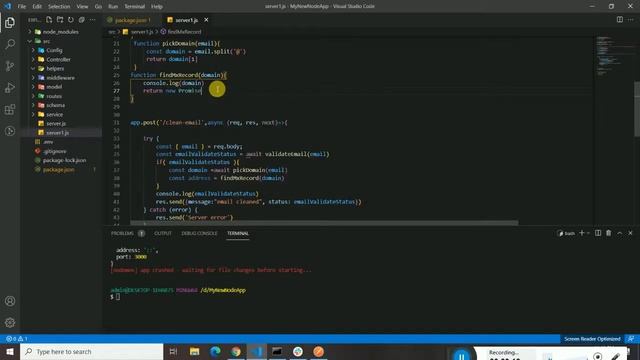Close the server1.js editor tab
This screenshot has width=640, height=360.
point(206,20)
